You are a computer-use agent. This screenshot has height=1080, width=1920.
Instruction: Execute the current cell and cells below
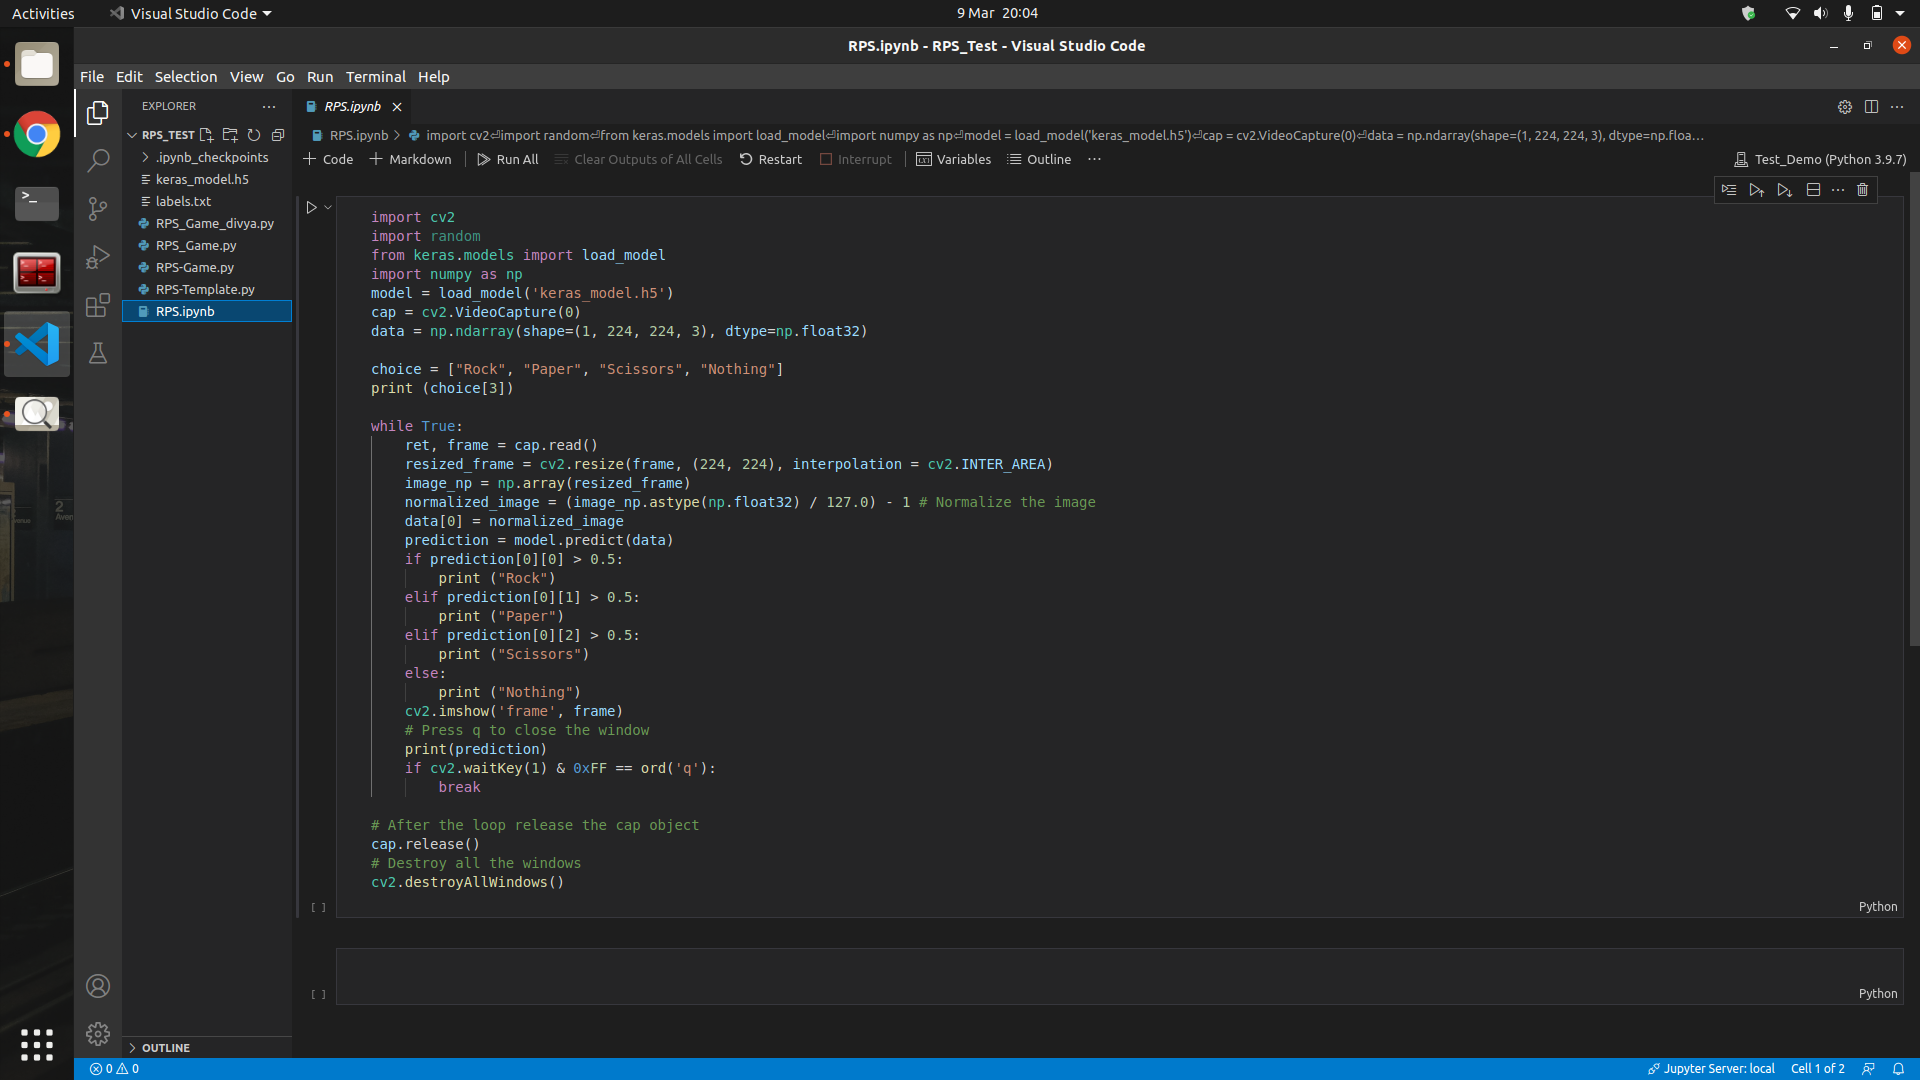(1784, 190)
